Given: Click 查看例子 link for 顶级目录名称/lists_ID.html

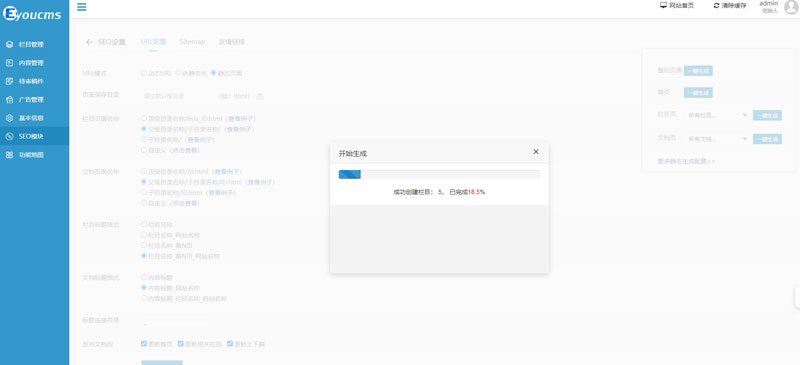Looking at the screenshot, I should 240,118.
